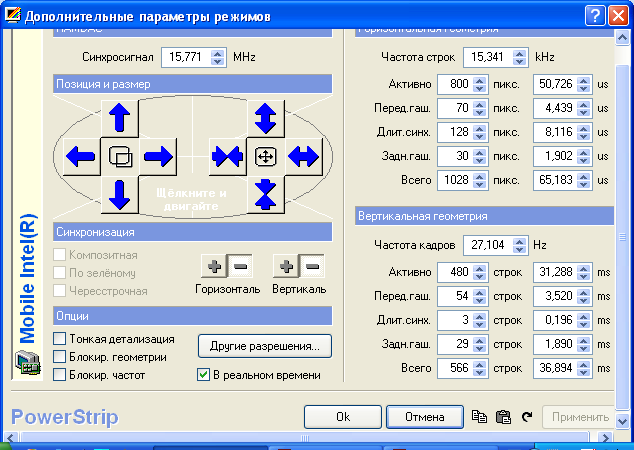The height and width of the screenshot is (450, 634).
Task: Click the blue move-up position arrow
Action: pyautogui.click(x=119, y=119)
